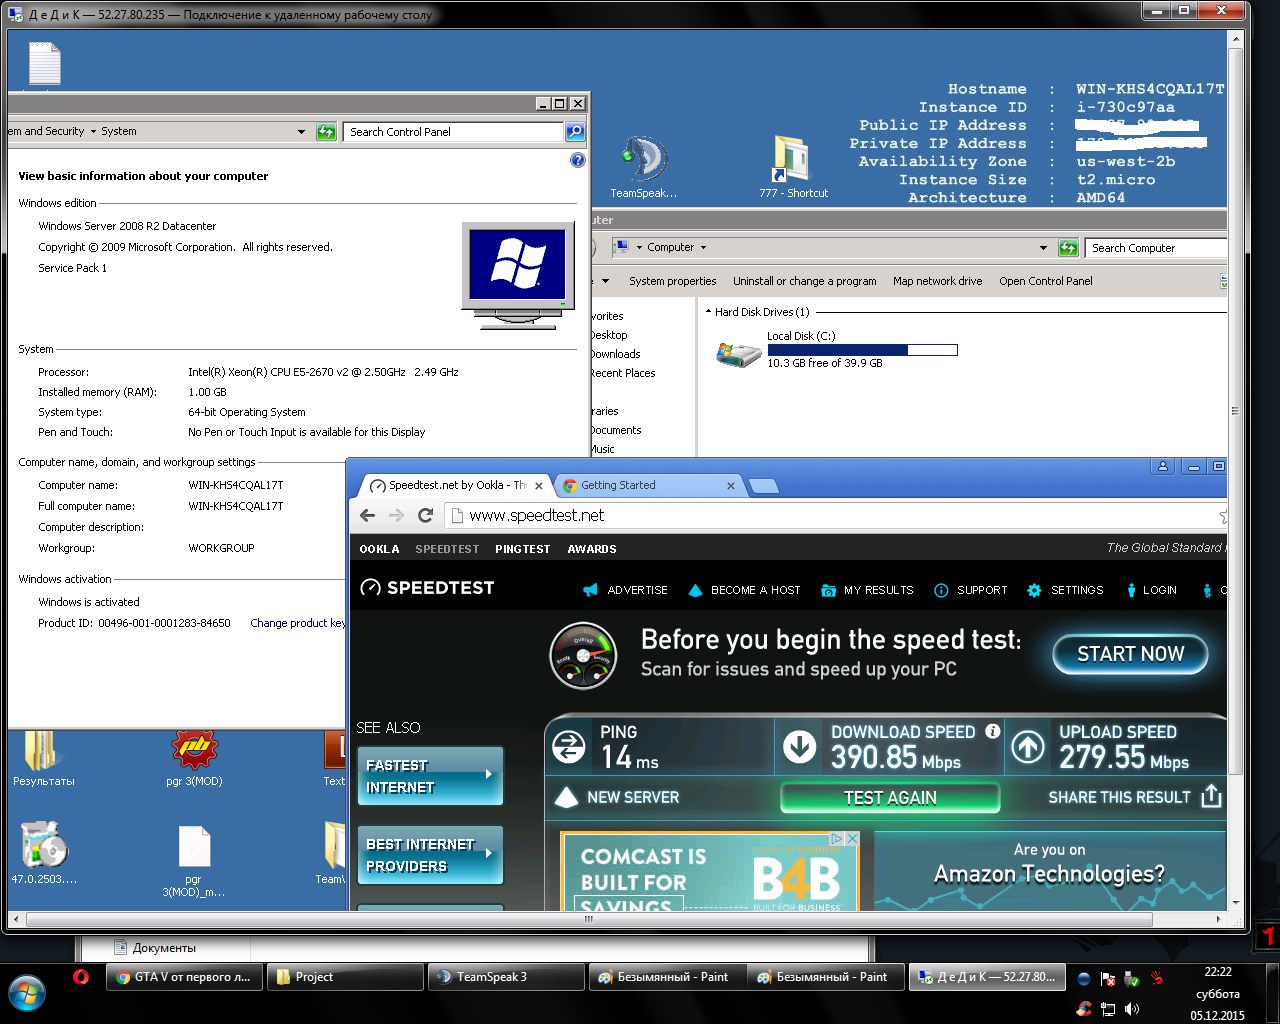Go forward in the Chrome browser
Image resolution: width=1280 pixels, height=1024 pixels.
pyautogui.click(x=396, y=515)
